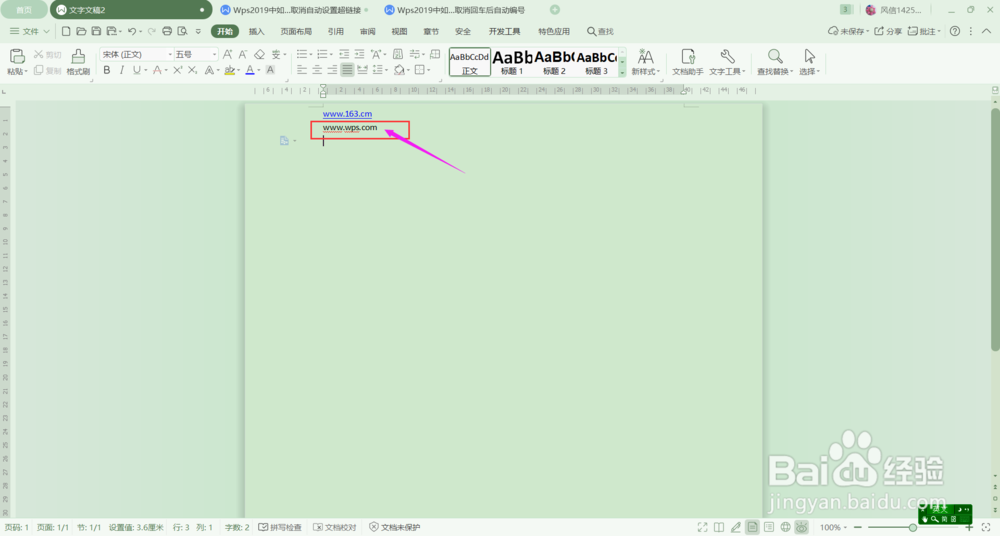
Task: Open the 文档助手 document assistant
Action: coord(688,62)
